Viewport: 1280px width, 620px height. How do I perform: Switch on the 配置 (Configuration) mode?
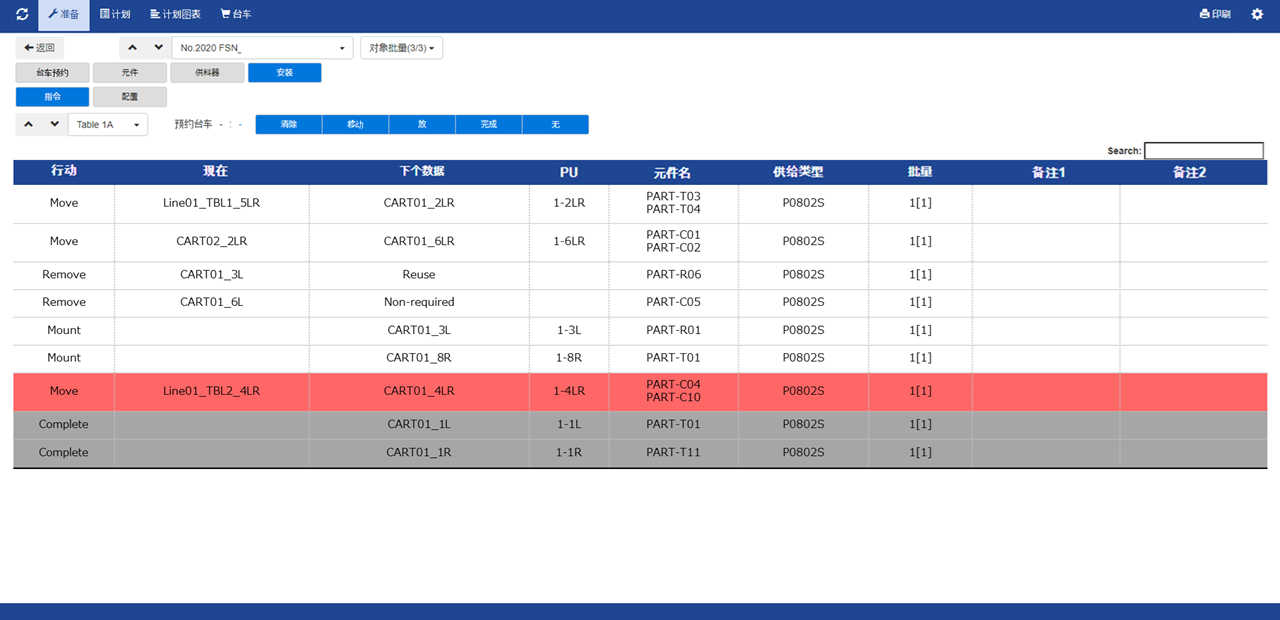(x=129, y=96)
